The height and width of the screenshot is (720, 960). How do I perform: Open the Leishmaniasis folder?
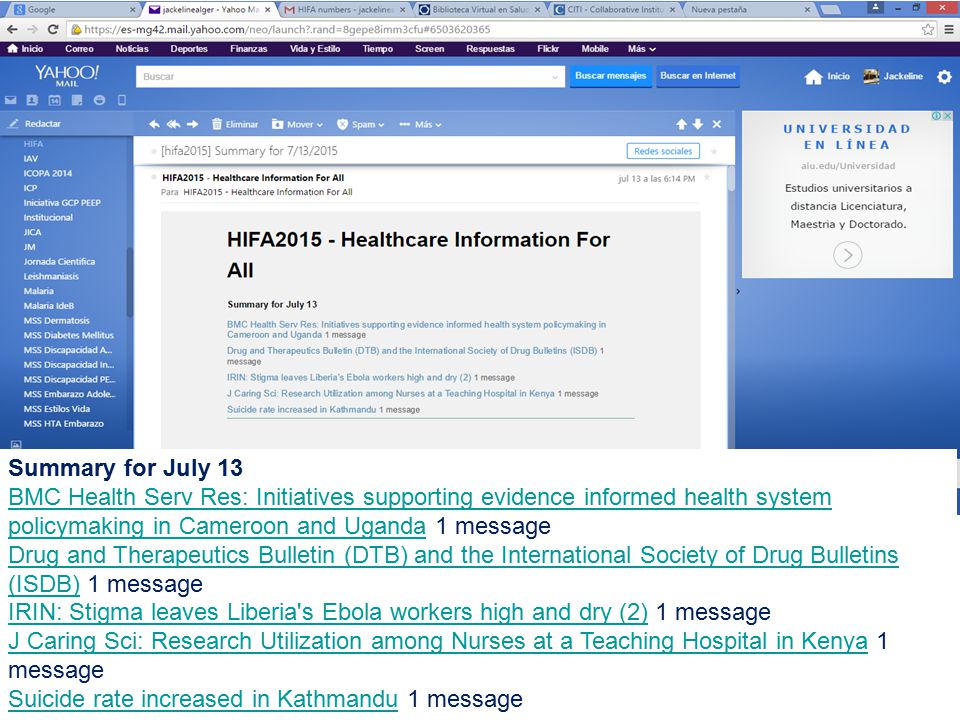[x=51, y=276]
